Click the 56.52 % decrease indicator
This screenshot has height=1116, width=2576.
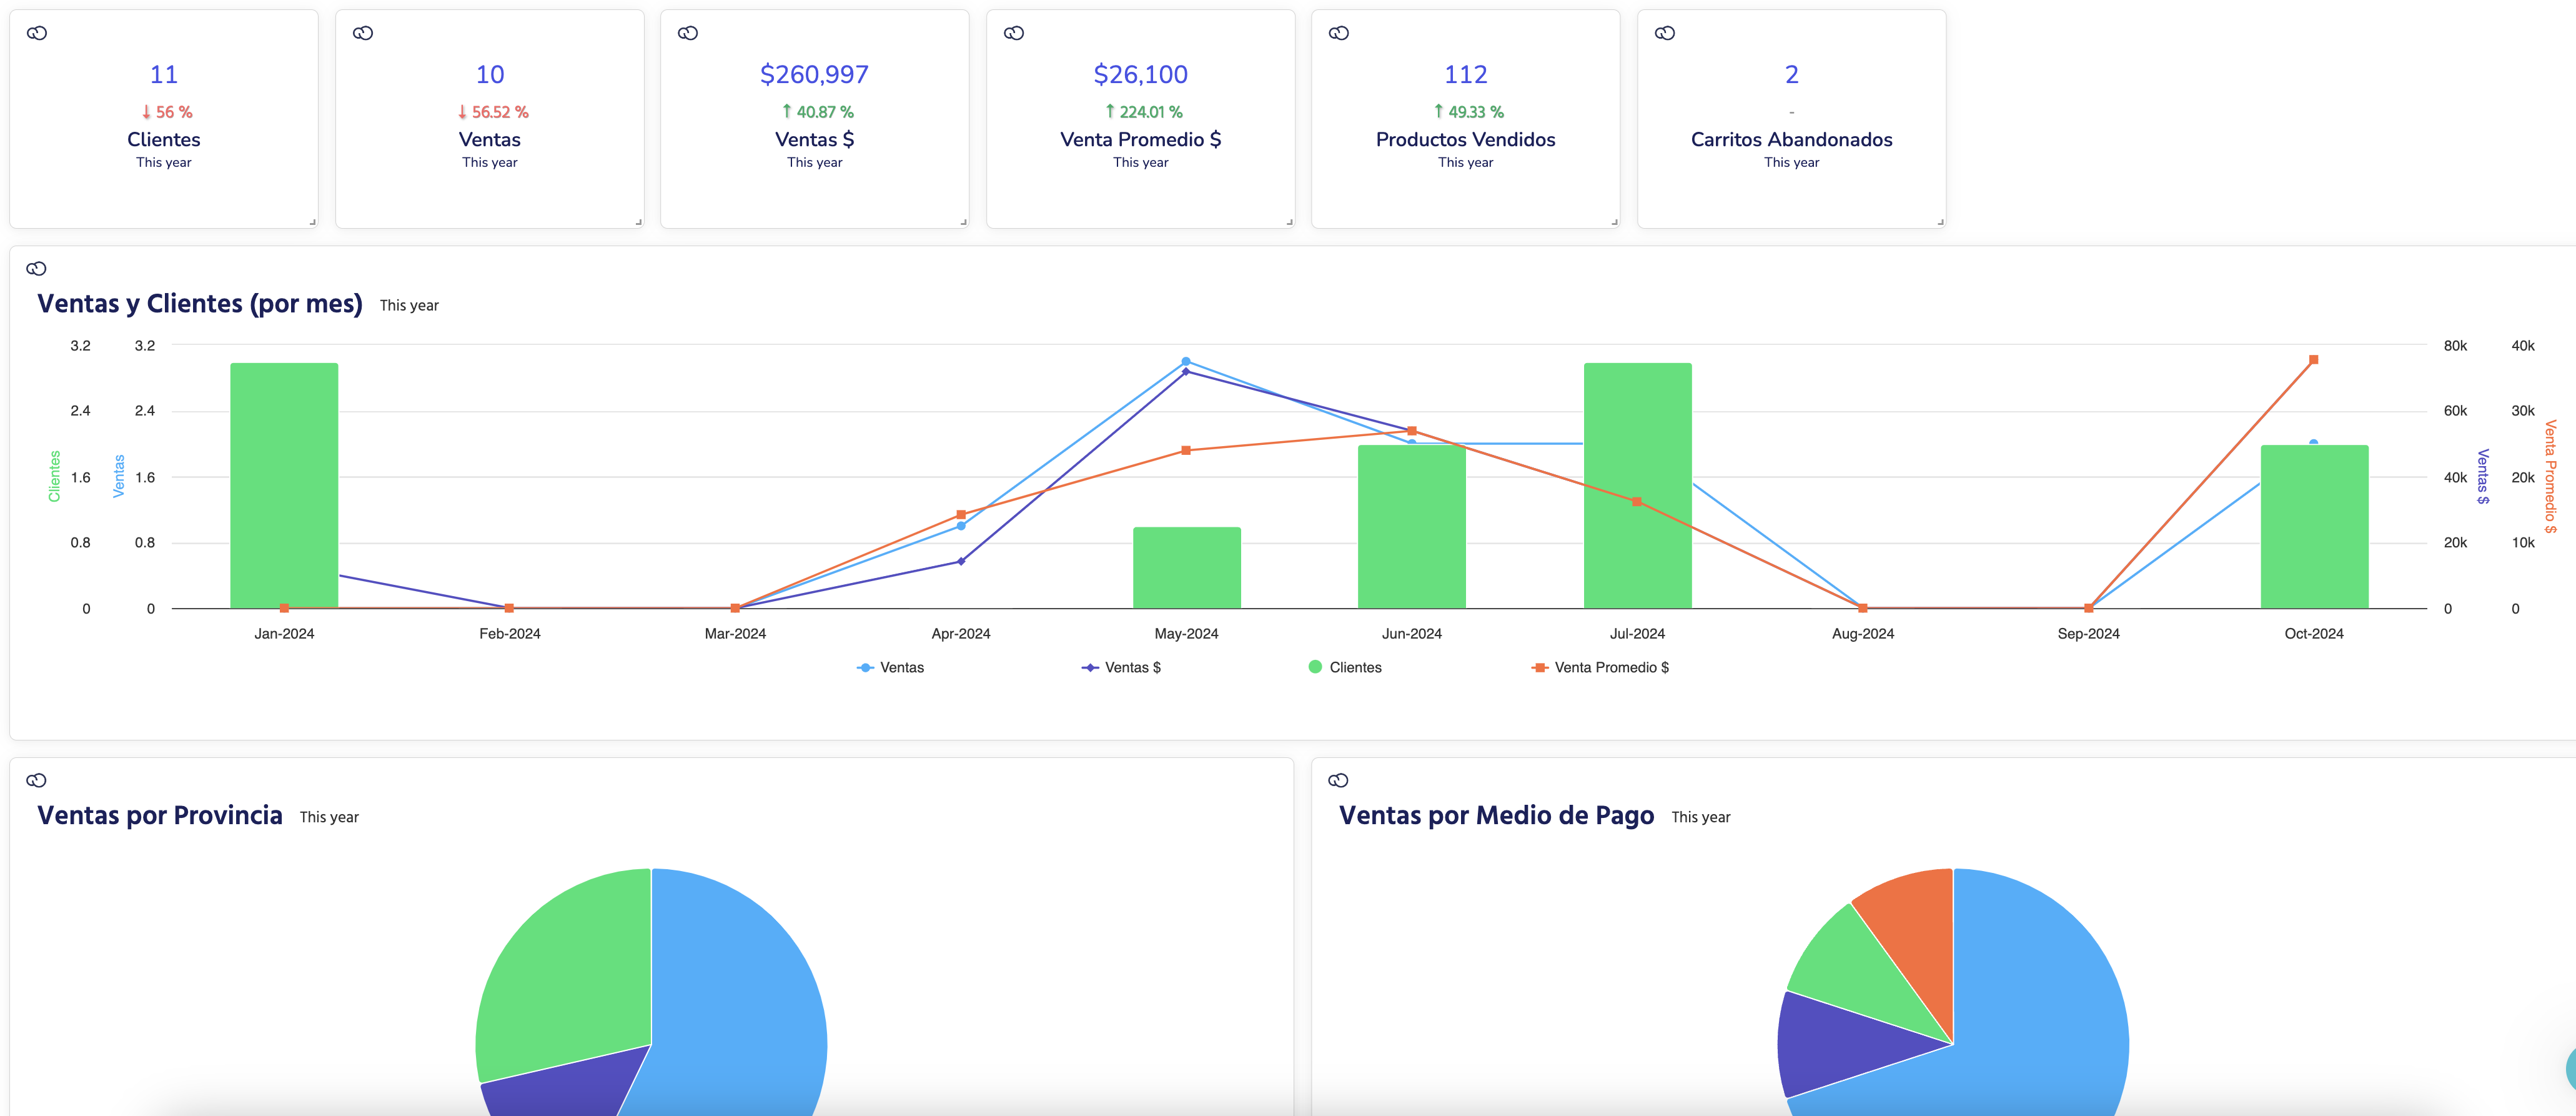[493, 112]
